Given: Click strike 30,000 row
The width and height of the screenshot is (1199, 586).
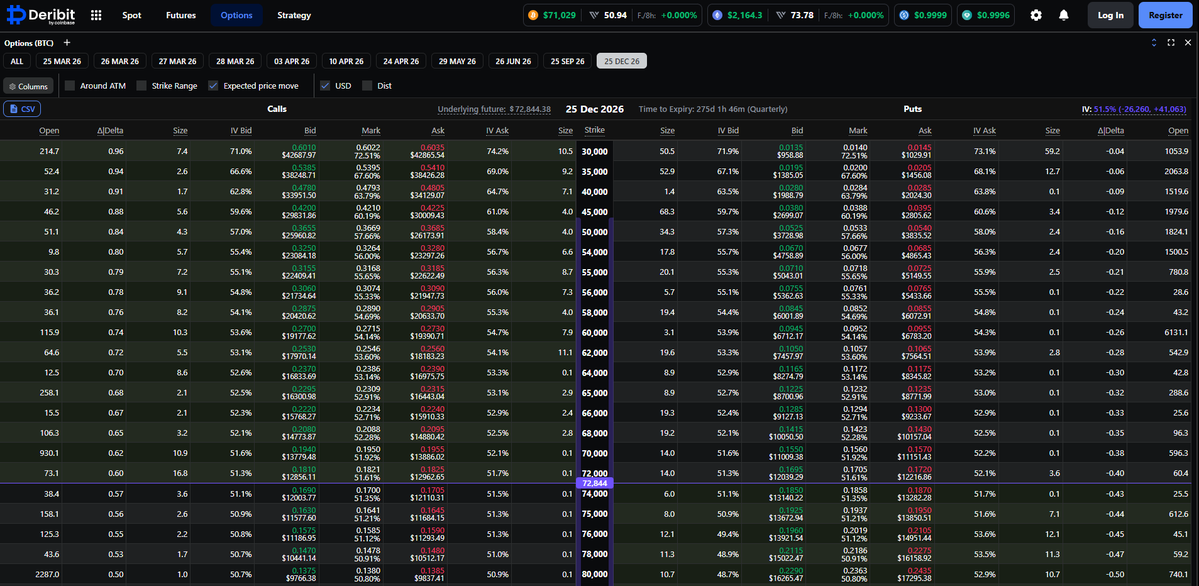Looking at the screenshot, I should tap(596, 151).
